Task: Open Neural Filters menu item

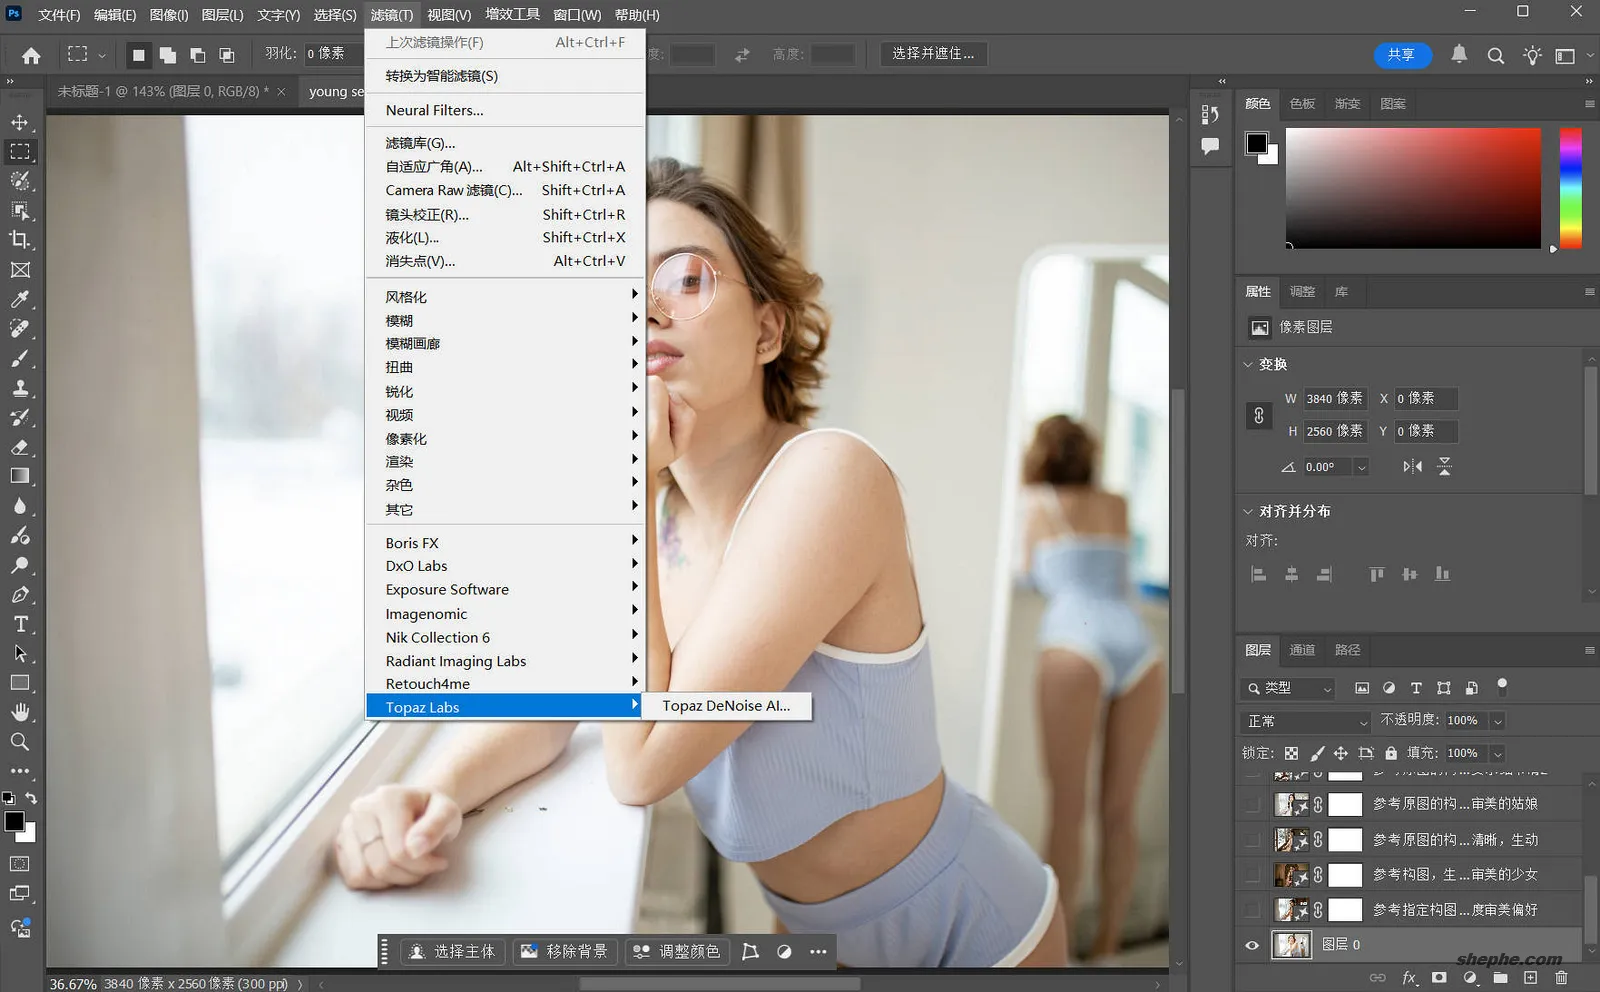Action: 505,110
